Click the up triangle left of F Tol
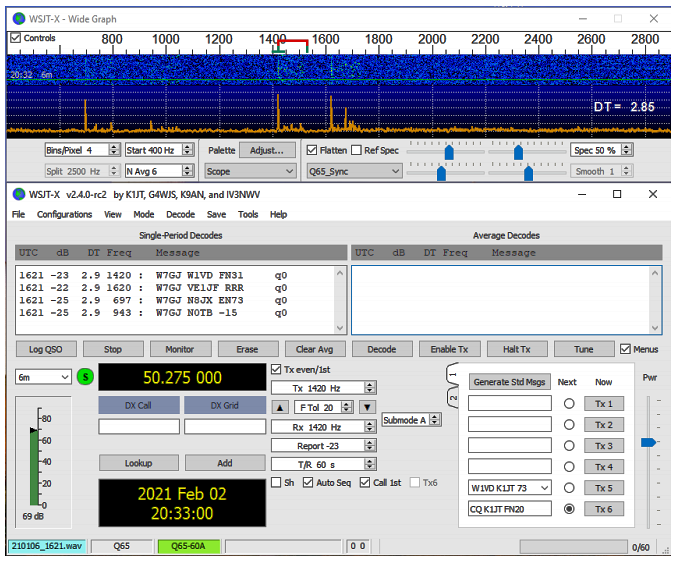 281,407
